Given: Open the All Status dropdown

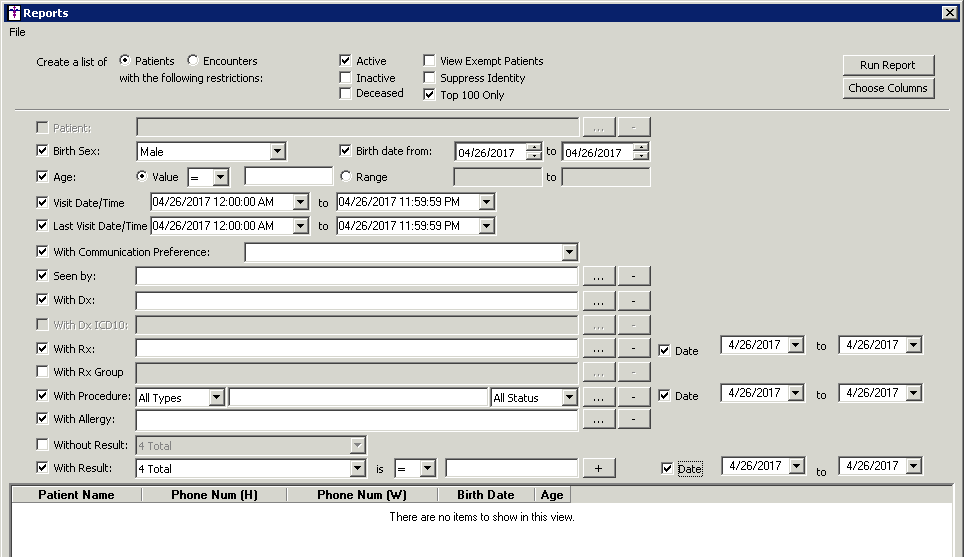Looking at the screenshot, I should pos(569,397).
